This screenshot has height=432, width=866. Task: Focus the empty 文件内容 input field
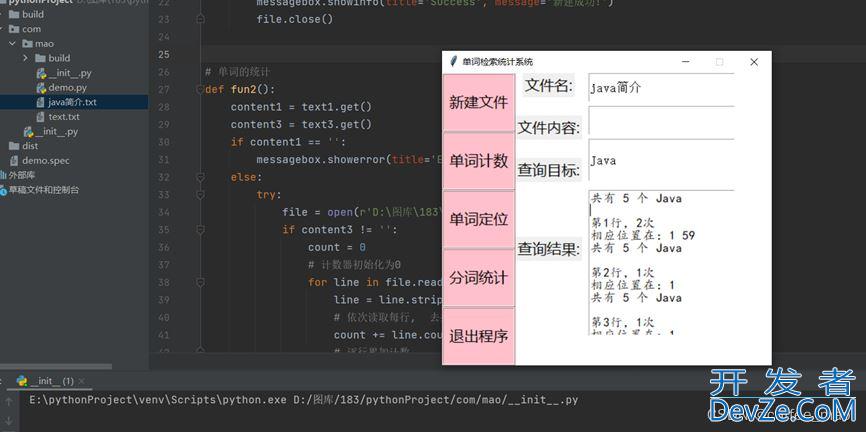(662, 120)
